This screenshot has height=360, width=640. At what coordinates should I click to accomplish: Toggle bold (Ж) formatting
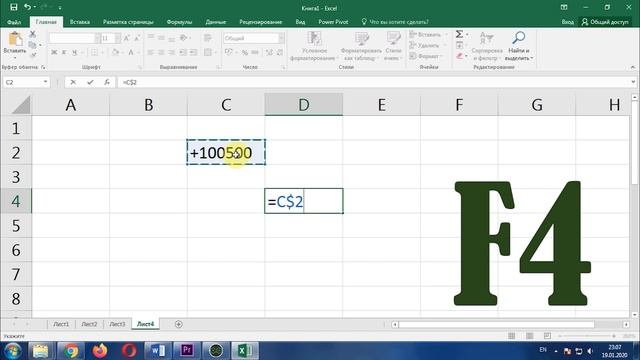tap(54, 52)
